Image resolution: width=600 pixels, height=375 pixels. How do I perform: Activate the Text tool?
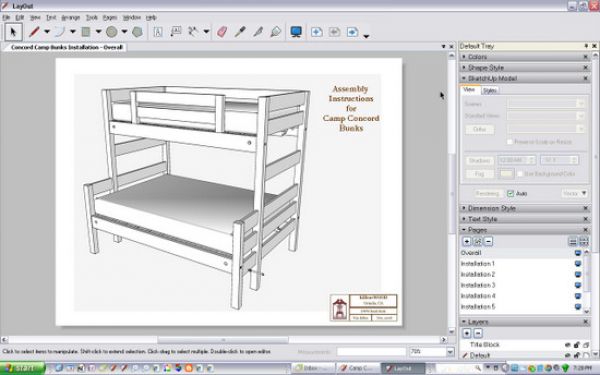tap(158, 32)
